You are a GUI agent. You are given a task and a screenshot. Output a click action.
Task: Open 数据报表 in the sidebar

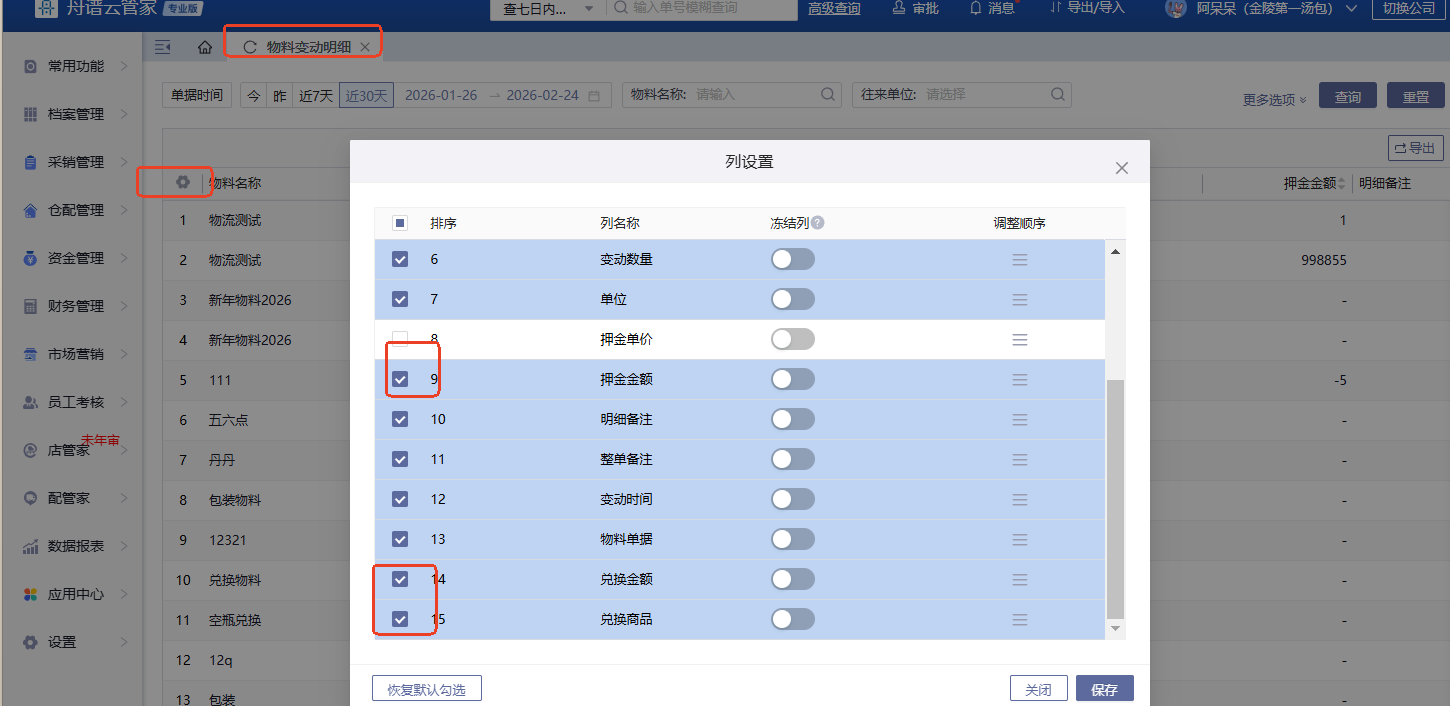[x=76, y=546]
